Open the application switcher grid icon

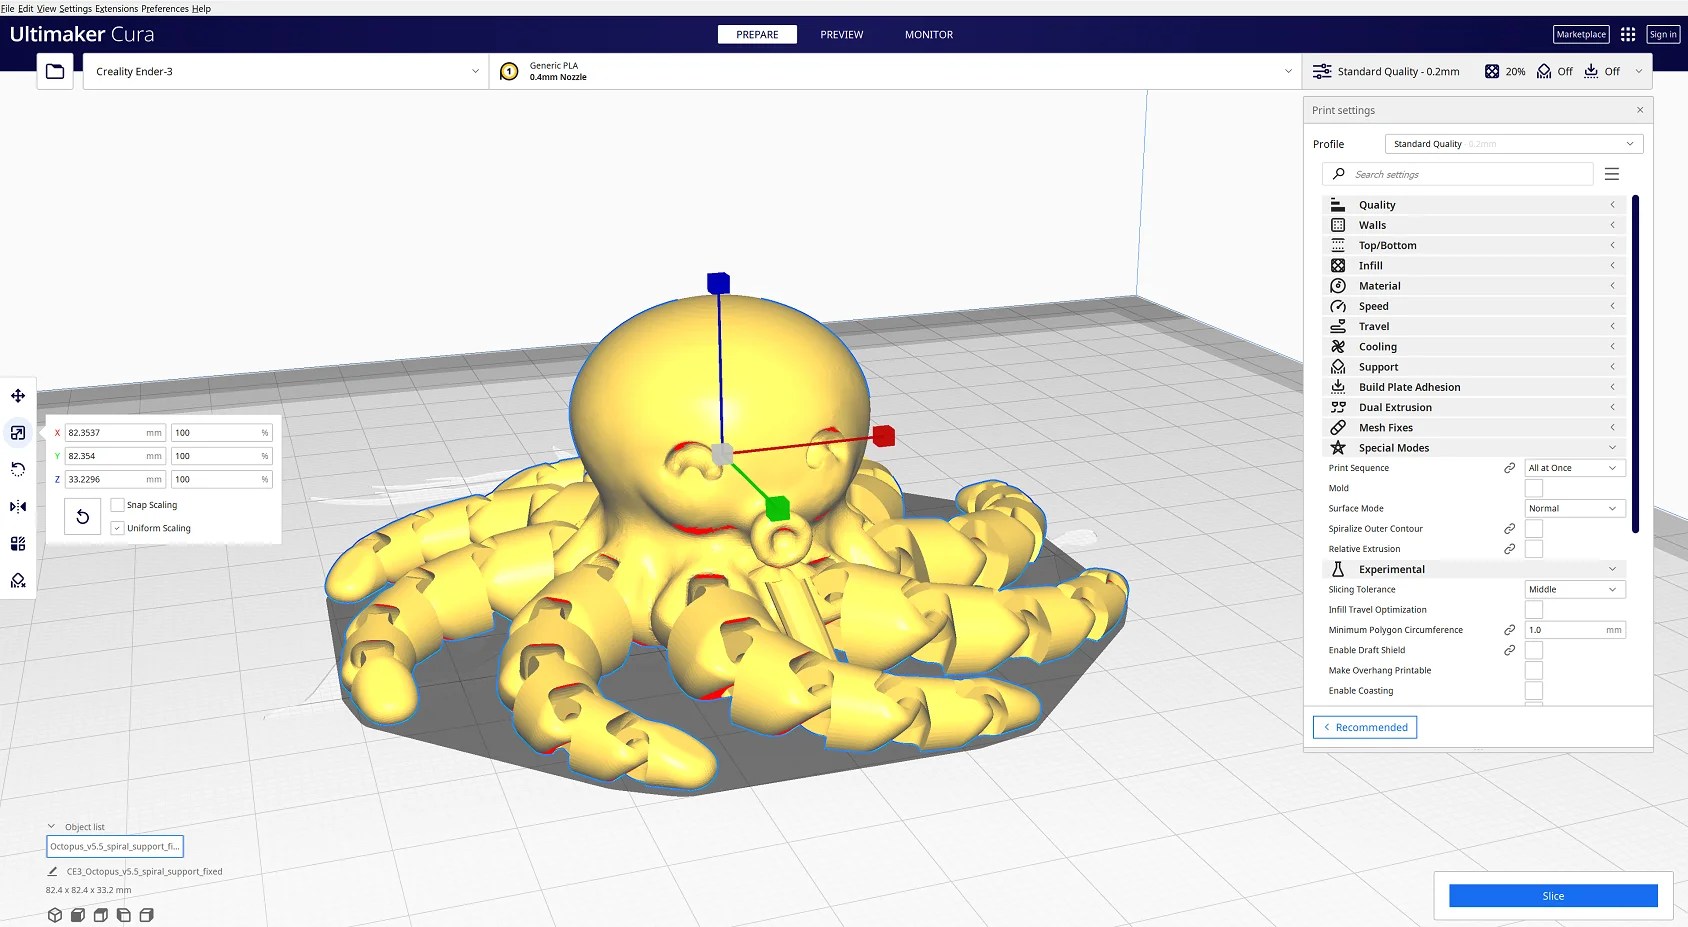pyautogui.click(x=1628, y=34)
